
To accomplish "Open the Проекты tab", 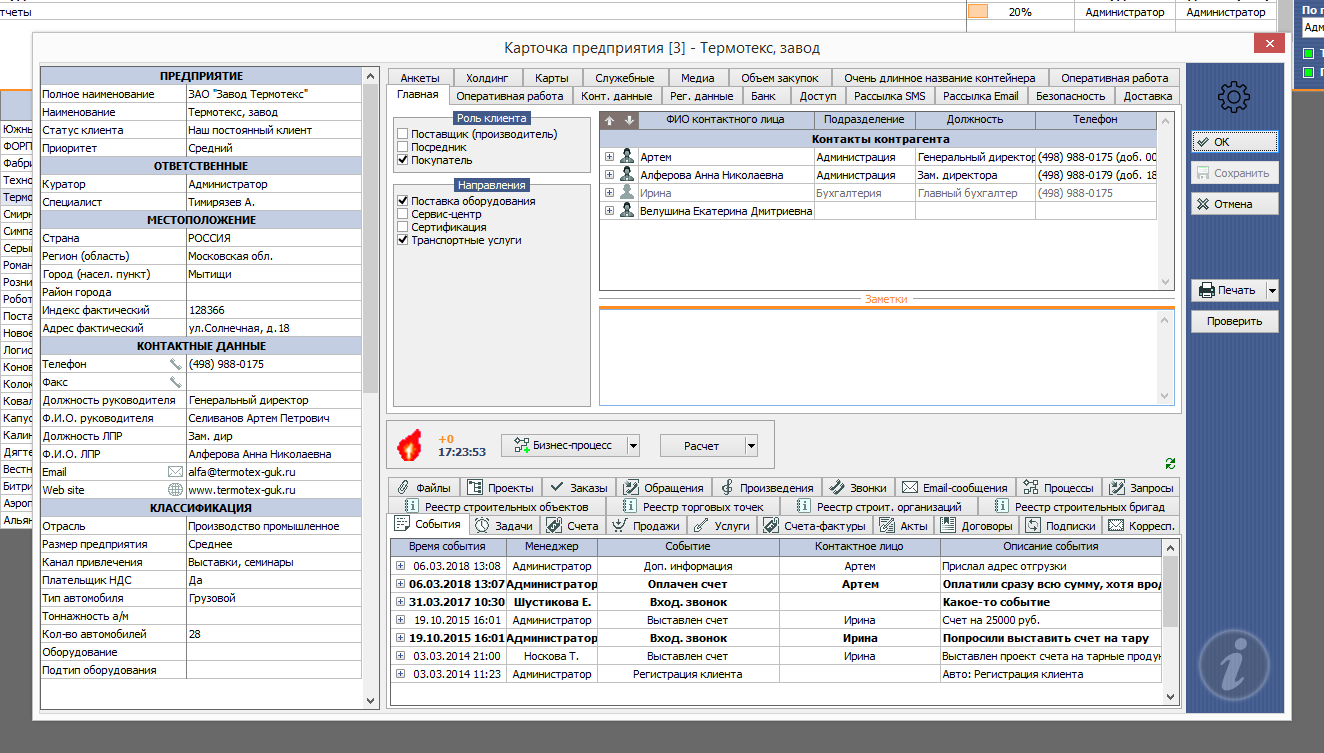I will [502, 488].
